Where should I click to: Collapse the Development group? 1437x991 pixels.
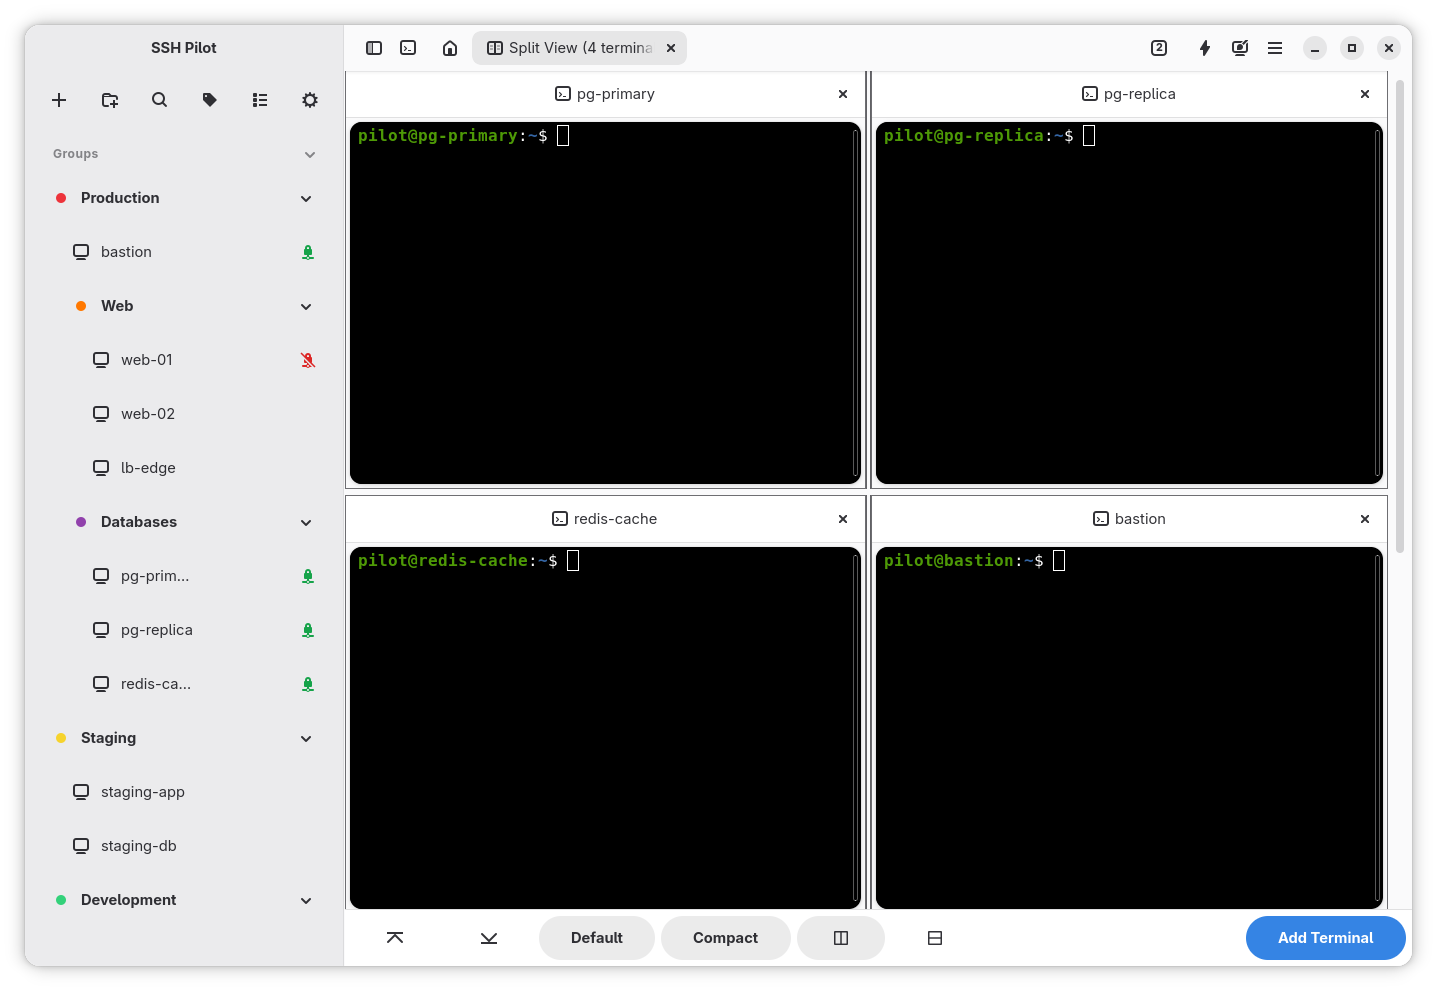[x=306, y=900]
